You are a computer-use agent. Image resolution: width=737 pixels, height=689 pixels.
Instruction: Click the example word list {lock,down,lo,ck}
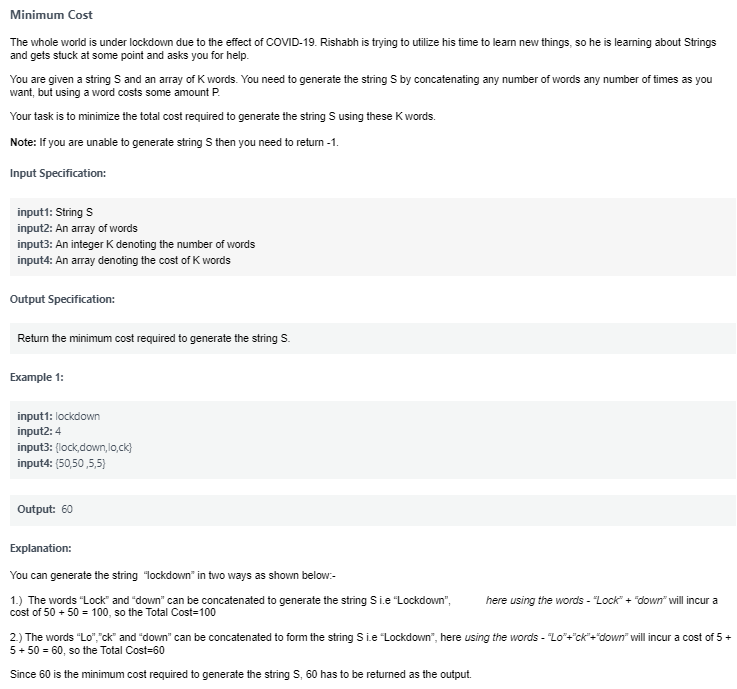click(94, 447)
